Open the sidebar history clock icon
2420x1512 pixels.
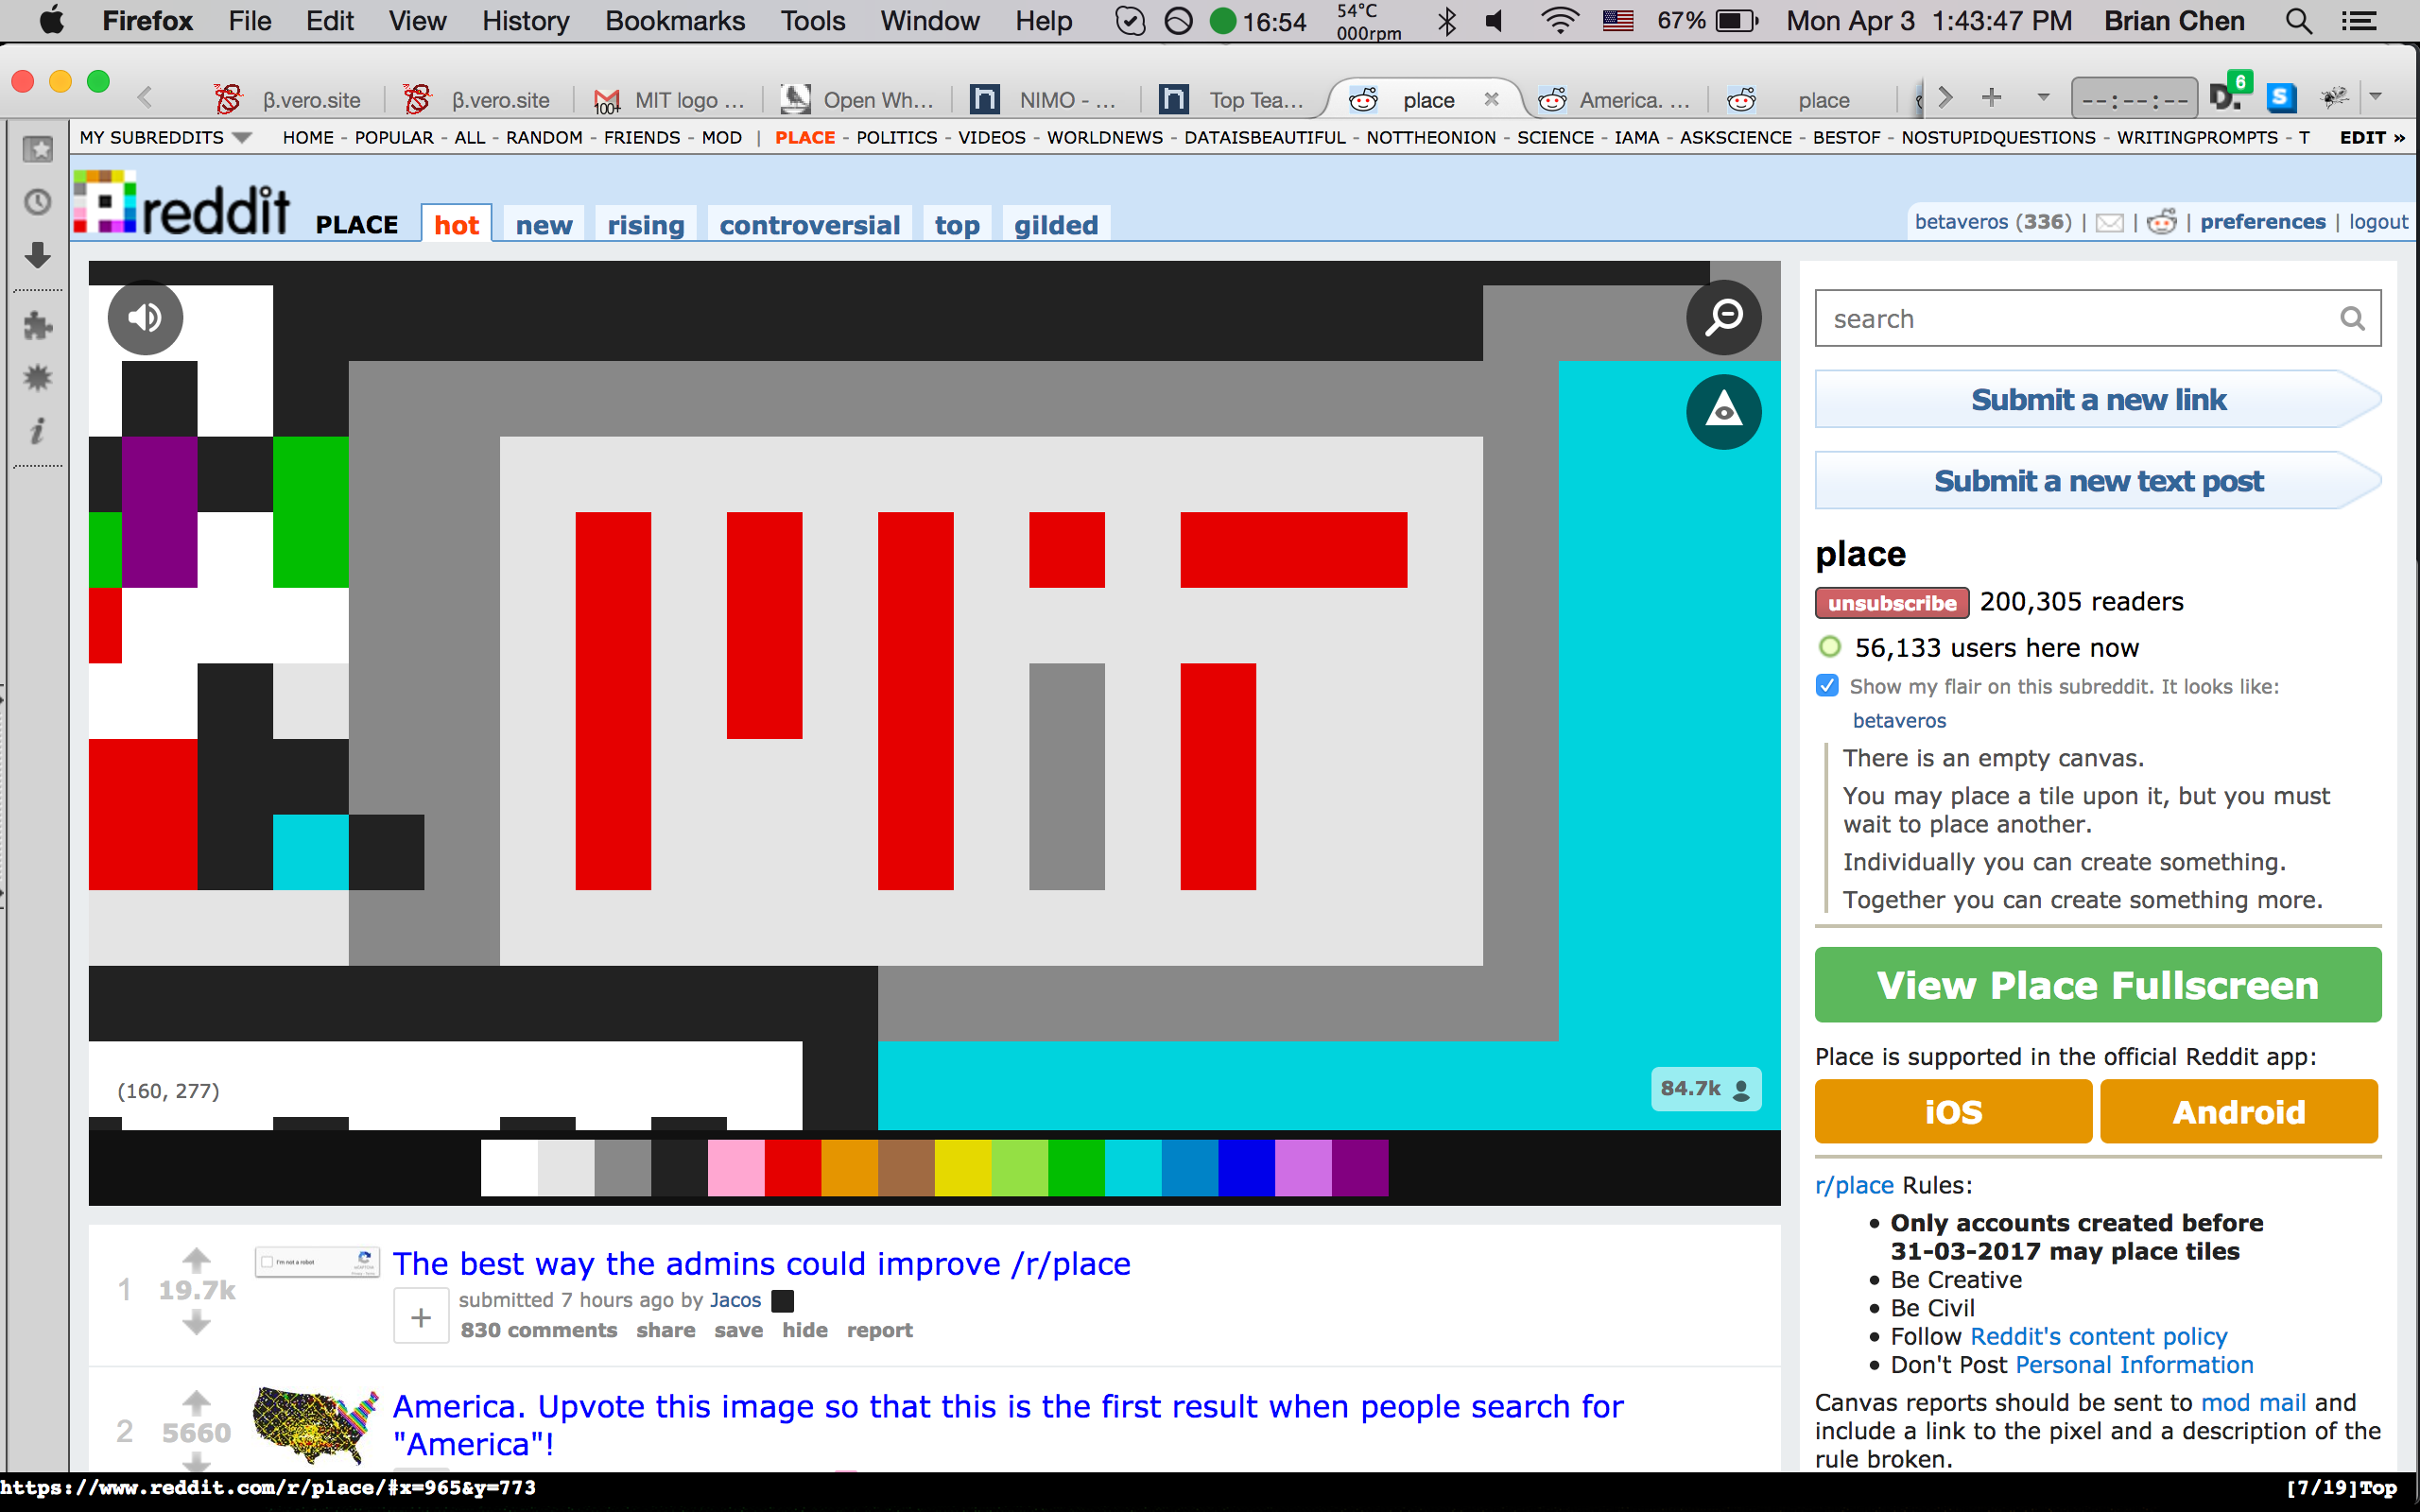pos(38,203)
